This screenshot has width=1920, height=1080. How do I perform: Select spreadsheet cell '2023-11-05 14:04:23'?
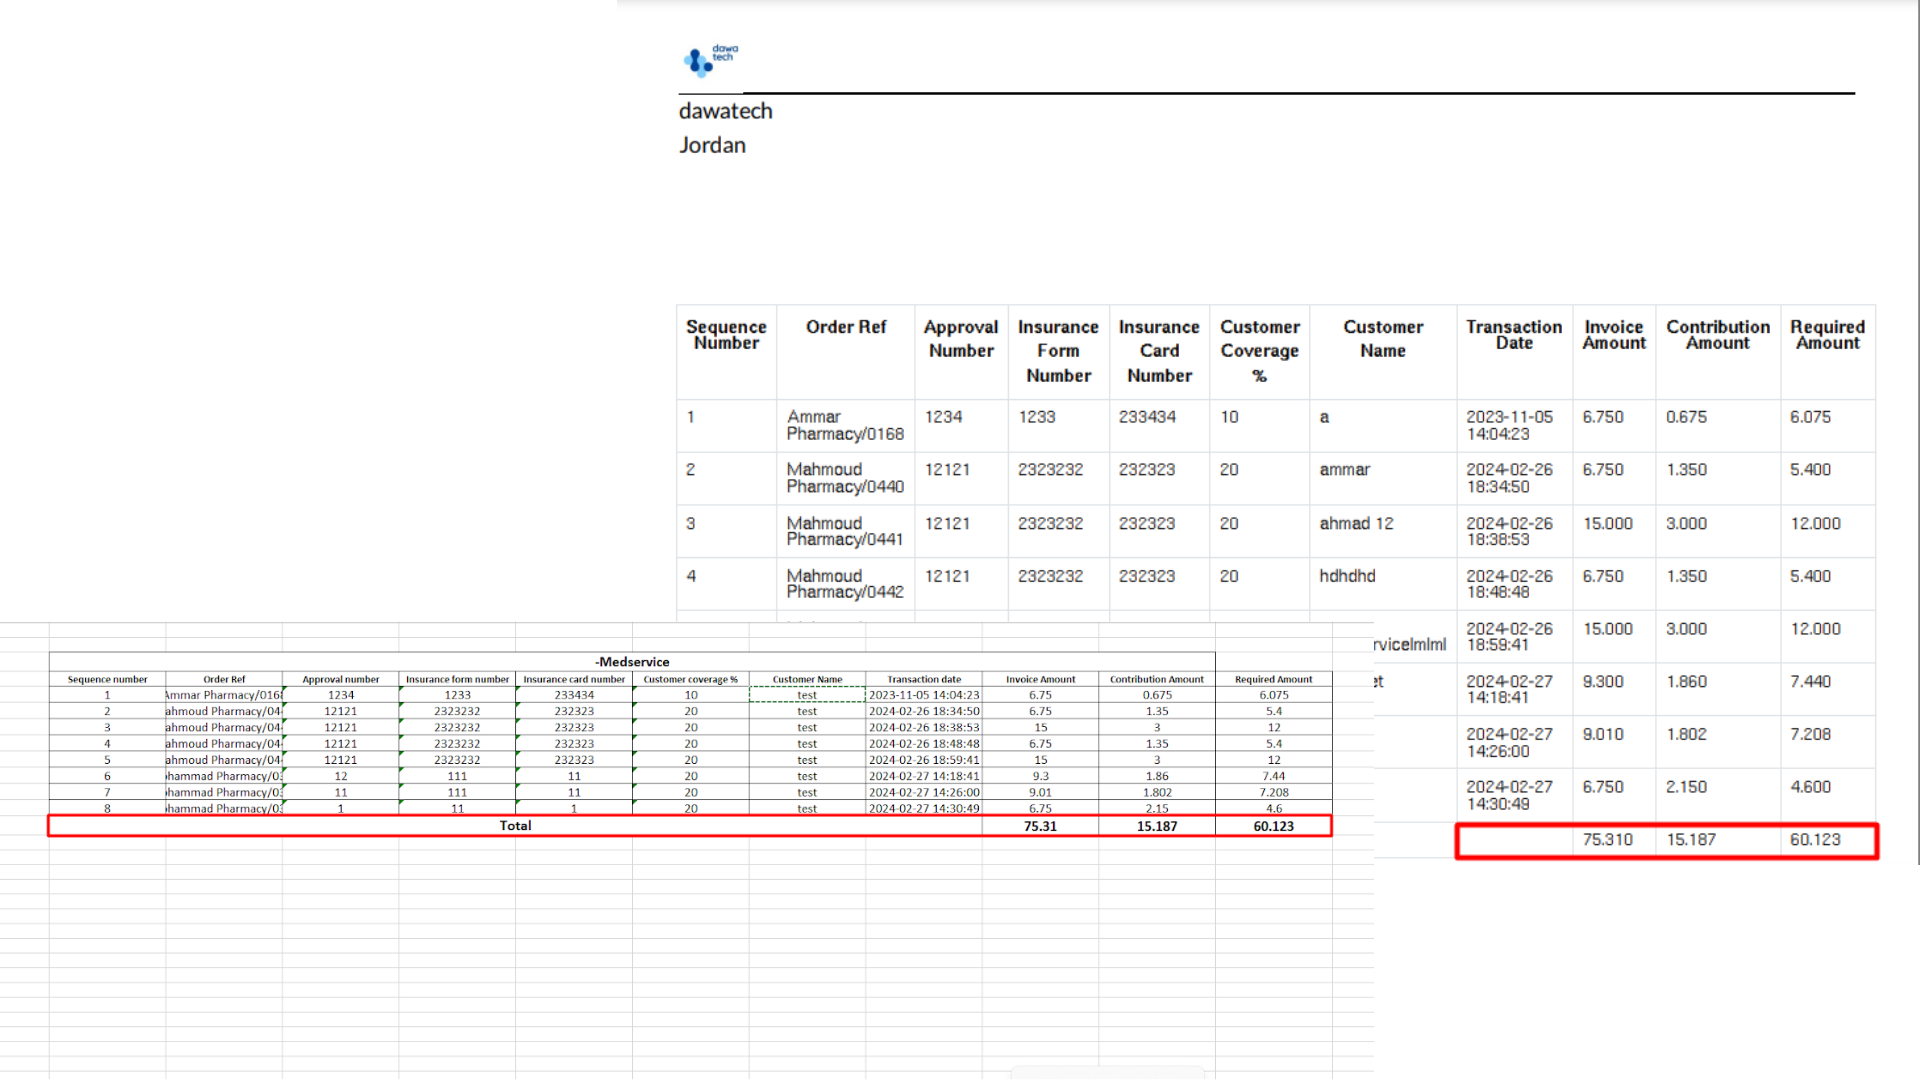[923, 695]
